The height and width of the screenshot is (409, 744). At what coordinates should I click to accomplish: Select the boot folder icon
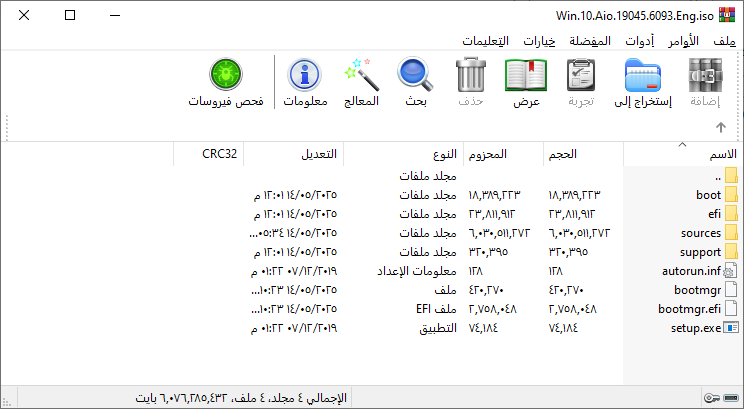(731, 195)
